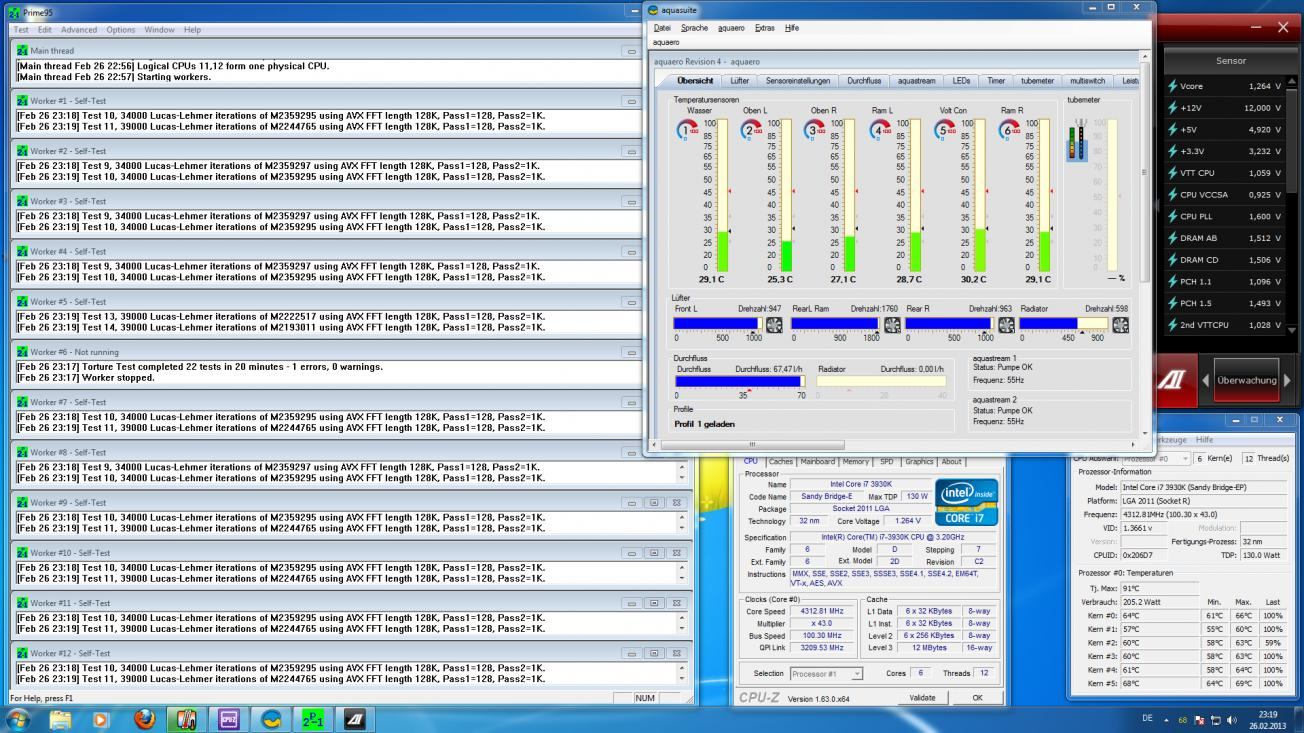Click the Rear R fan icon
The width and height of the screenshot is (1304, 733).
[1005, 324]
